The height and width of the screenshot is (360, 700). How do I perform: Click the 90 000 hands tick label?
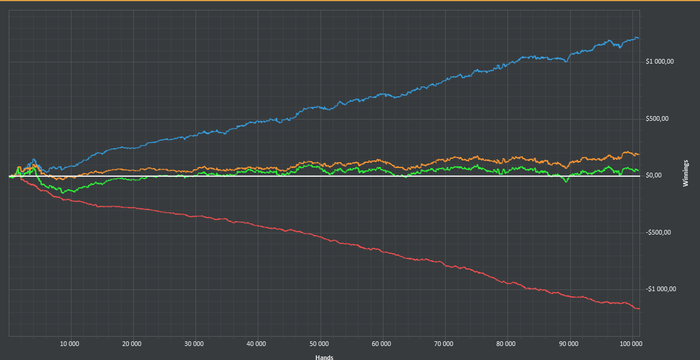pos(569,344)
